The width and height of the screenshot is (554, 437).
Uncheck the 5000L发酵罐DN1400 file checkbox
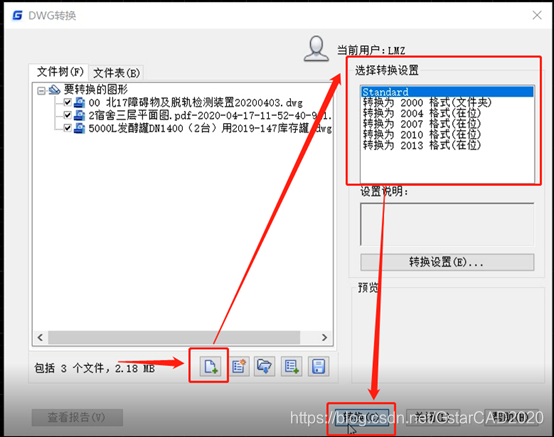coord(67,128)
